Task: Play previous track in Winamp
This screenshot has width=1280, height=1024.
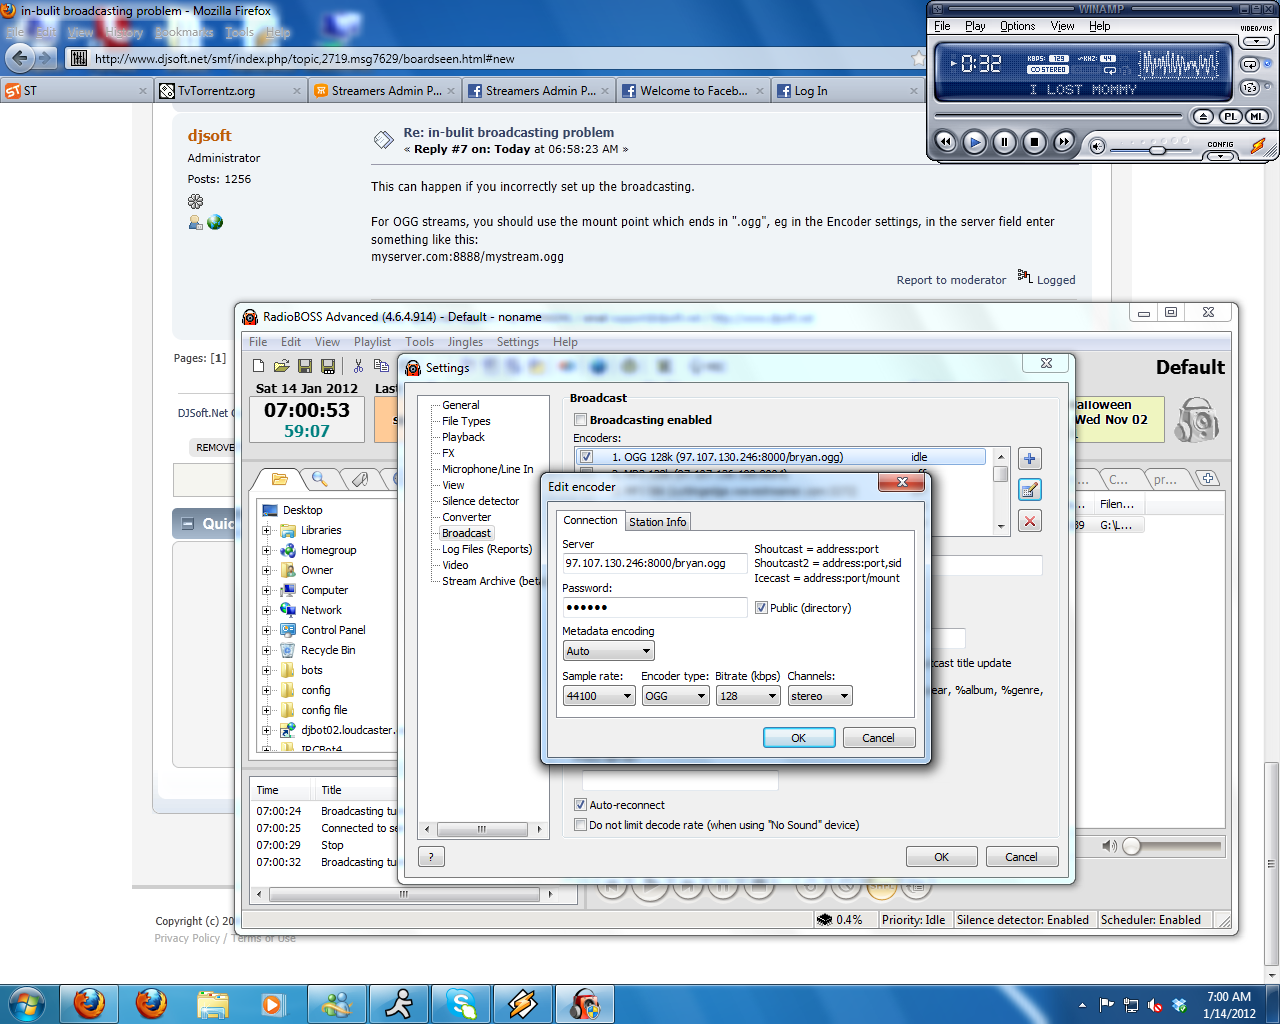Action: 944,142
